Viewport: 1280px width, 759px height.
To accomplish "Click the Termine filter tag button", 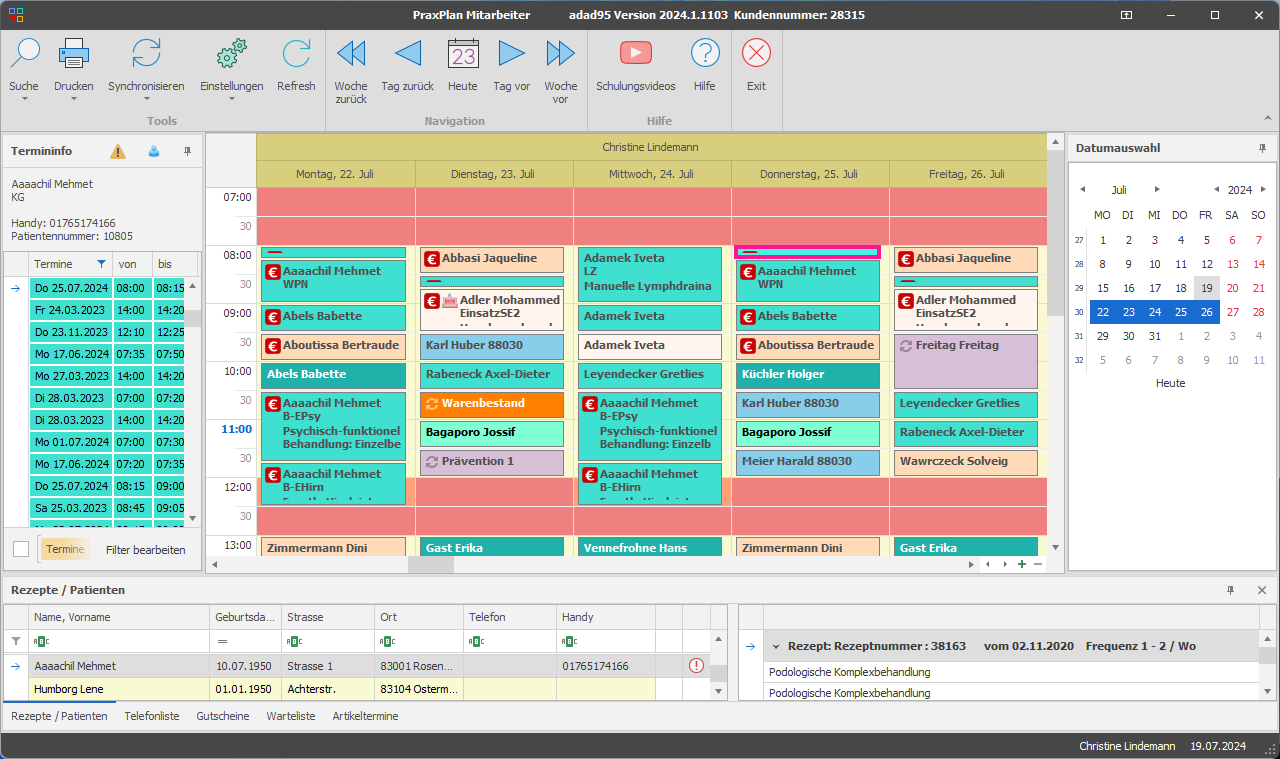I will tap(65, 549).
